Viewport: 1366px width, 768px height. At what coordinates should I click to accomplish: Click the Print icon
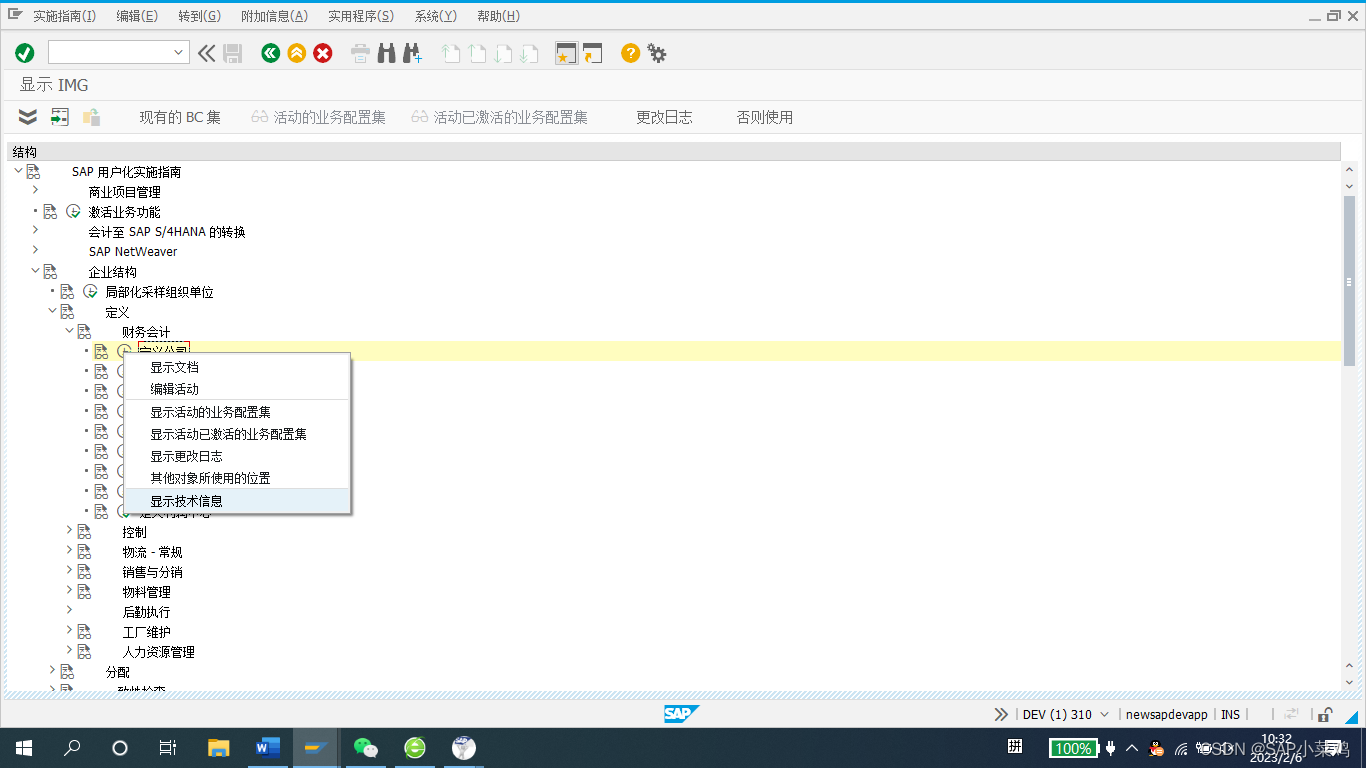[360, 53]
